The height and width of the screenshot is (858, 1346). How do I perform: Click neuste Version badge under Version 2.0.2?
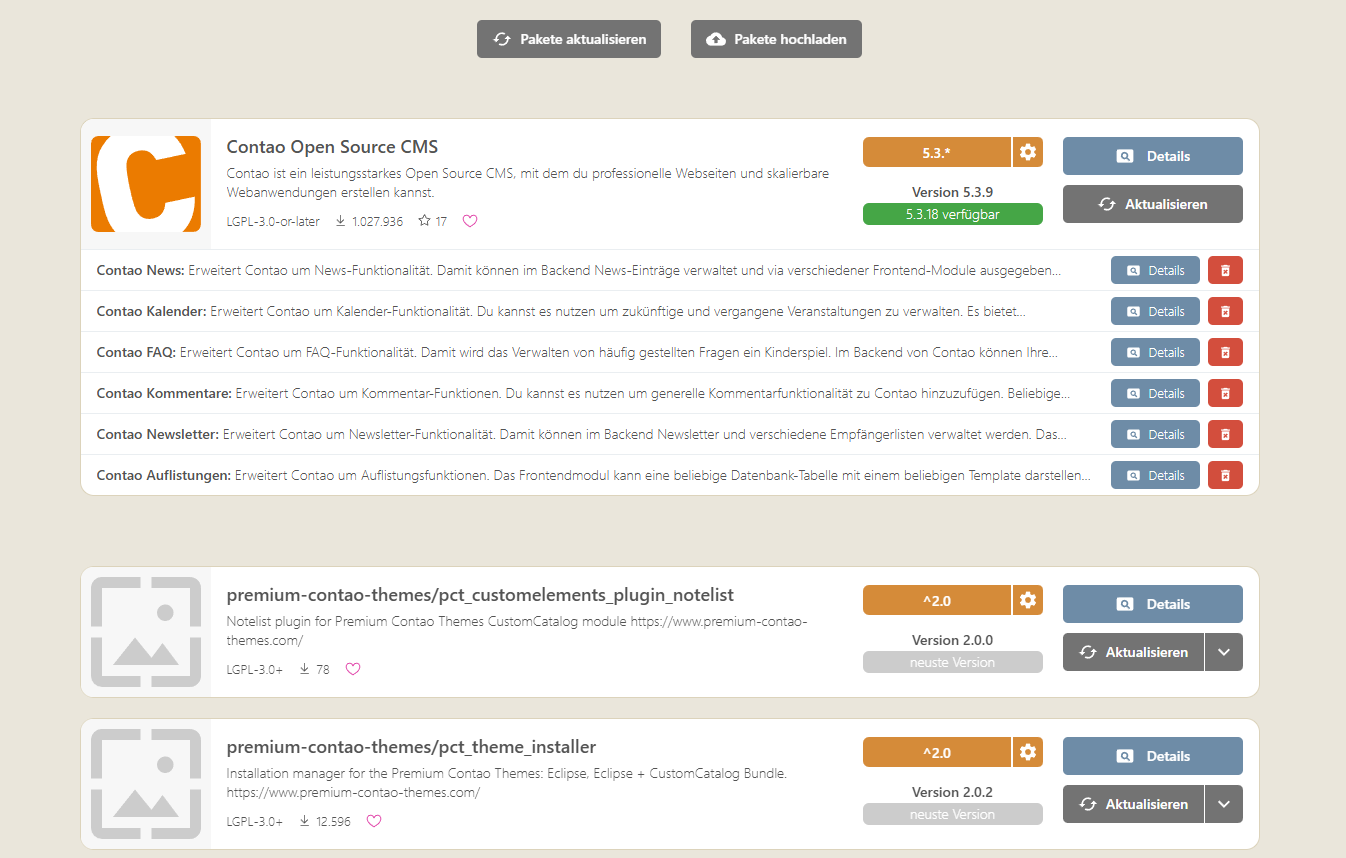point(953,814)
